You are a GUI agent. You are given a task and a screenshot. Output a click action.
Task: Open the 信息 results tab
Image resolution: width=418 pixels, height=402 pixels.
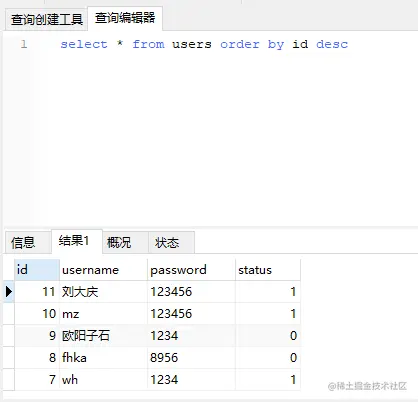[28, 242]
